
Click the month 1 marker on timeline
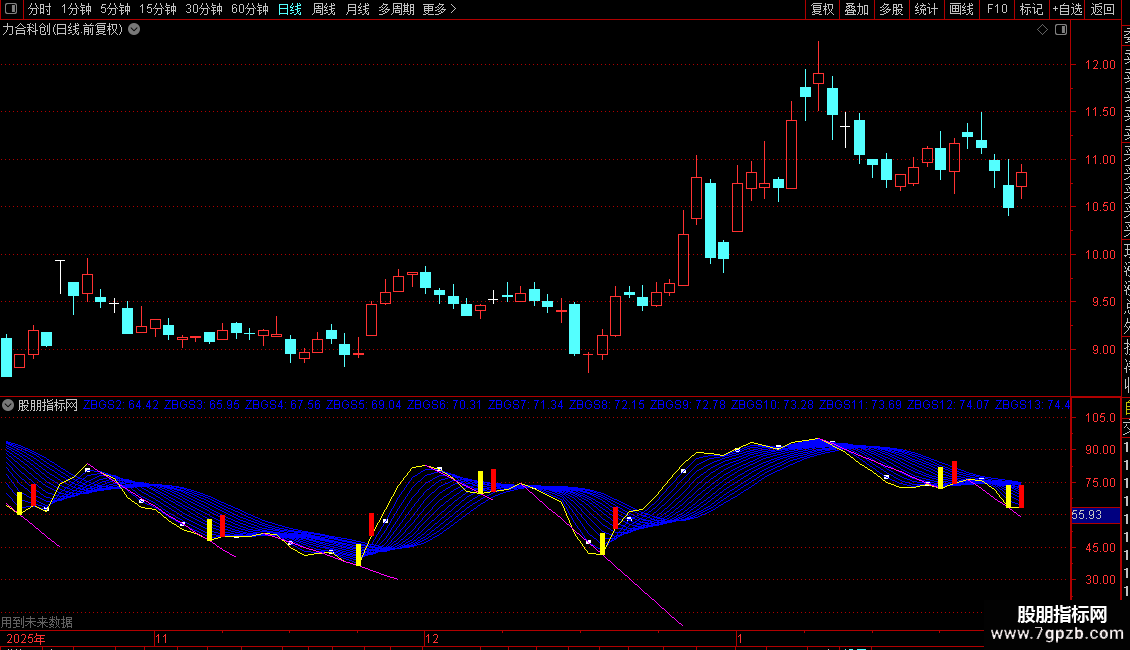(x=740, y=639)
